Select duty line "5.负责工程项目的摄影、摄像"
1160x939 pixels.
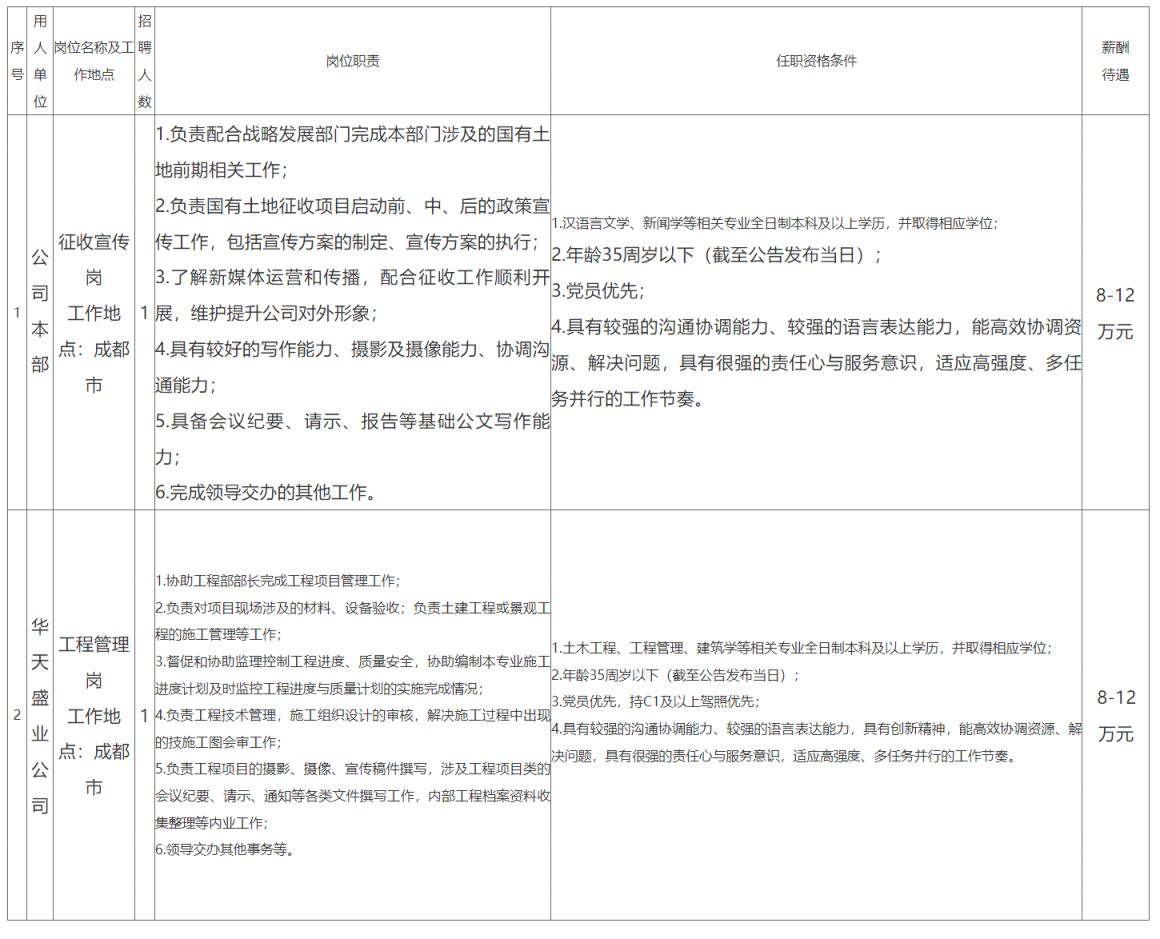click(x=353, y=795)
